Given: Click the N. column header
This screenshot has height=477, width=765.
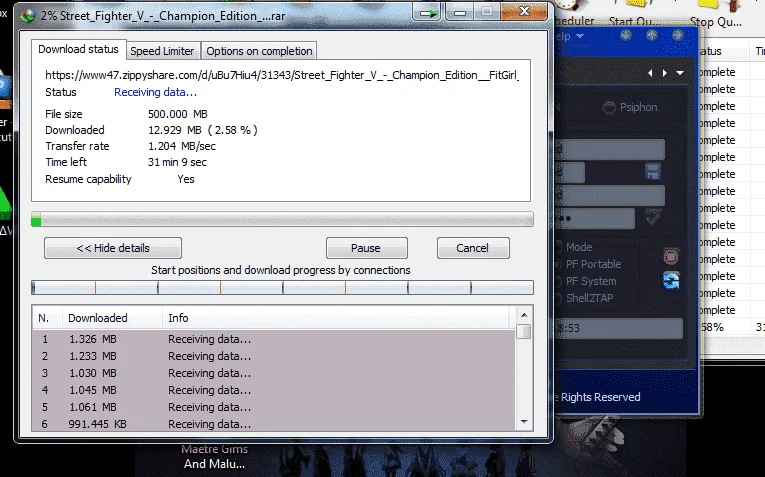Looking at the screenshot, I should coord(47,318).
